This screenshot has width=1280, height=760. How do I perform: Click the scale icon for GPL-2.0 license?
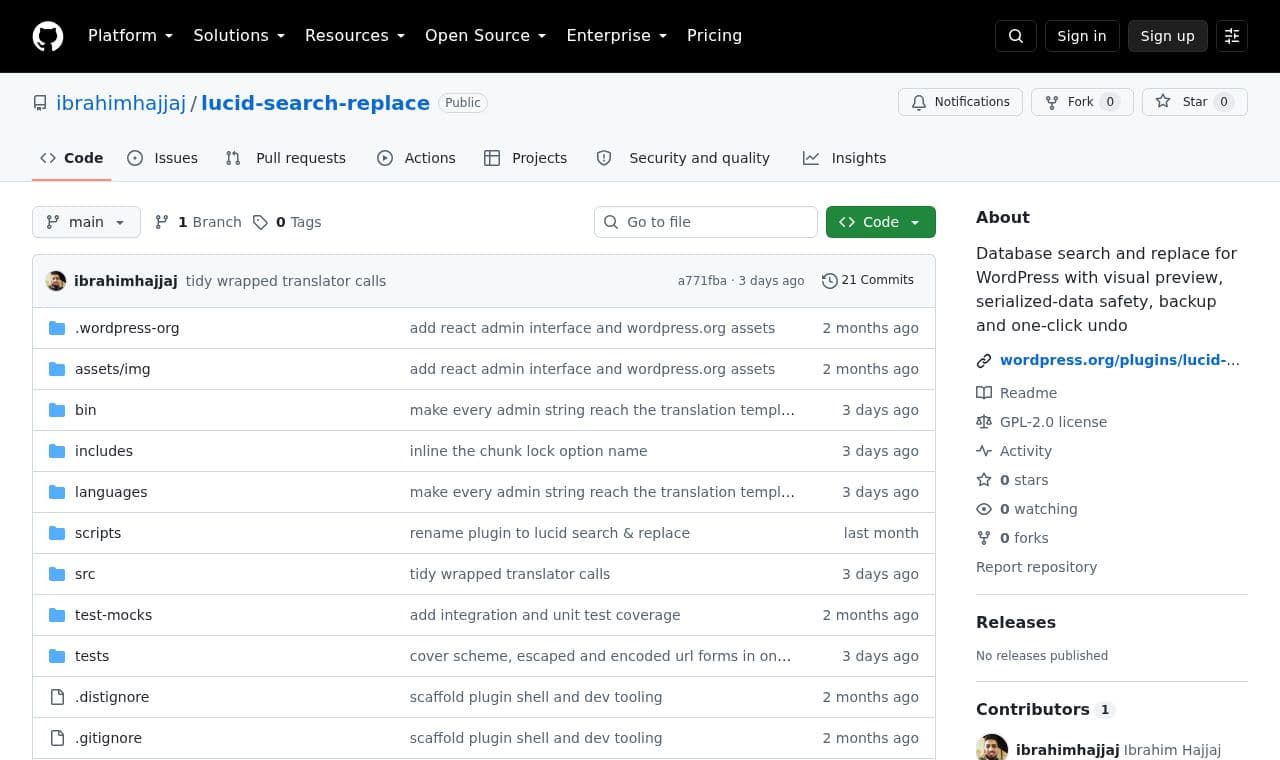984,422
